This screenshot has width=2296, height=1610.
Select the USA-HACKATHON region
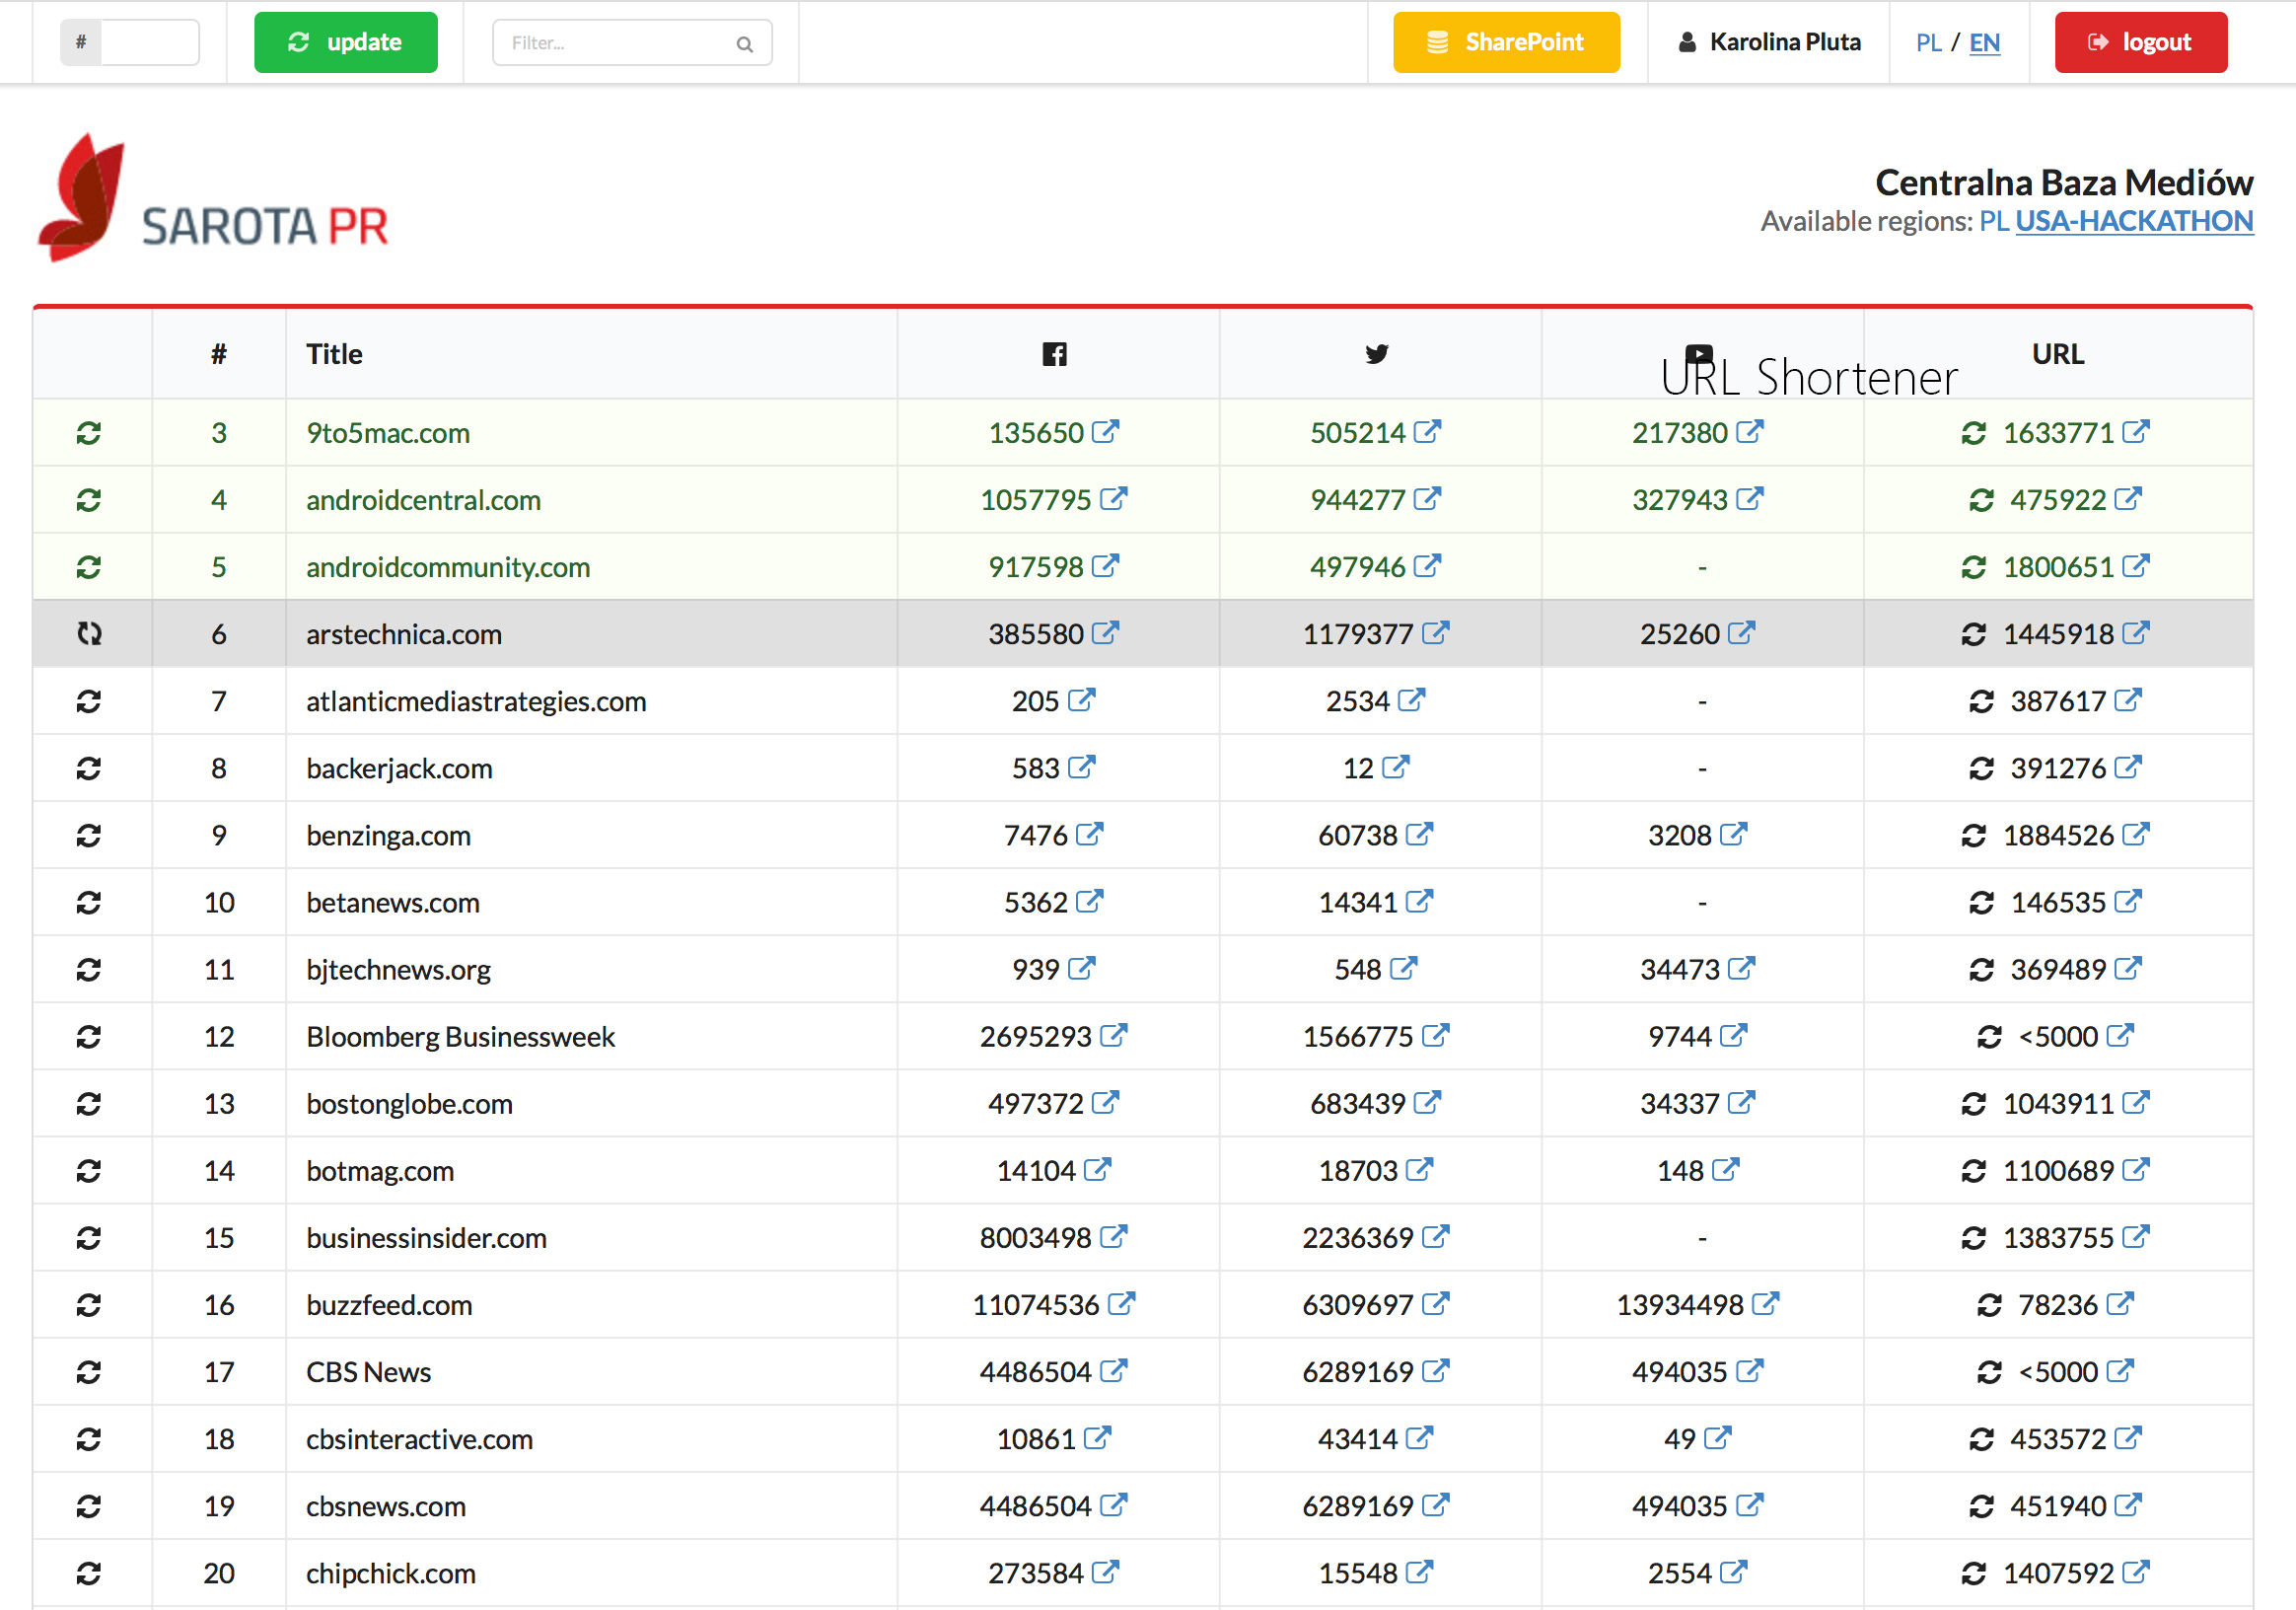coord(2133,221)
